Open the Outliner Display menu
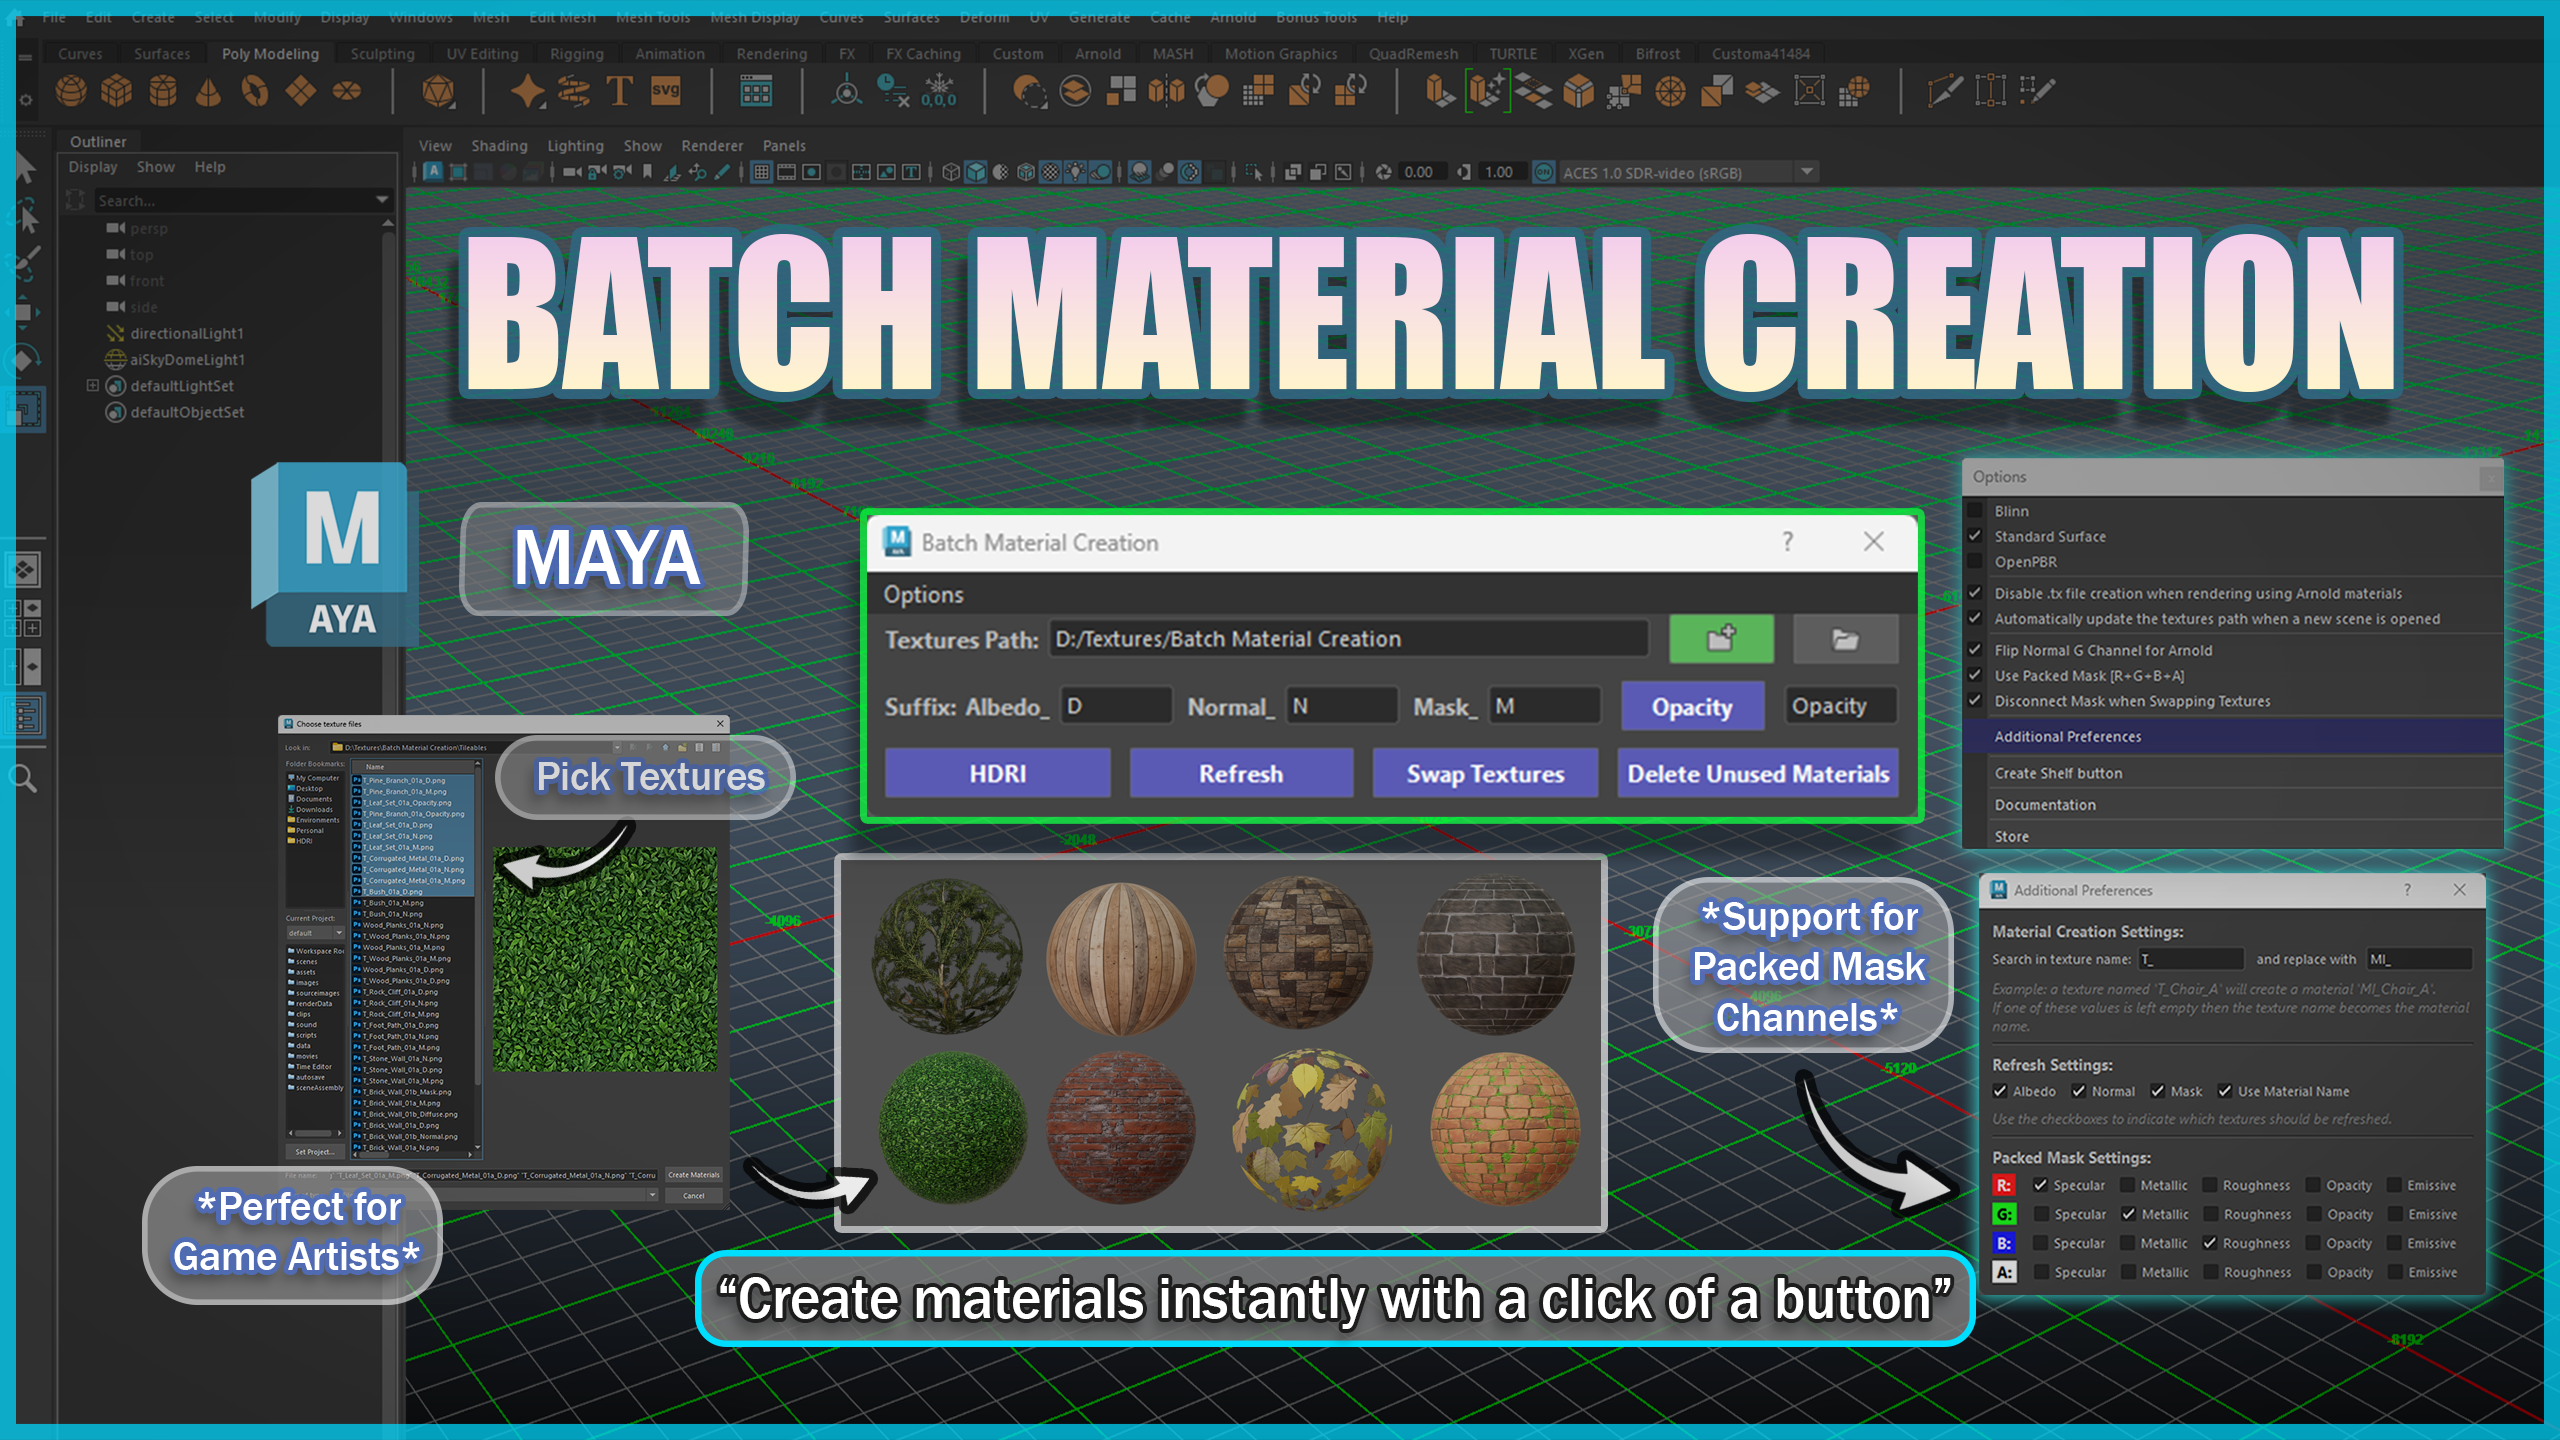 pos(93,167)
